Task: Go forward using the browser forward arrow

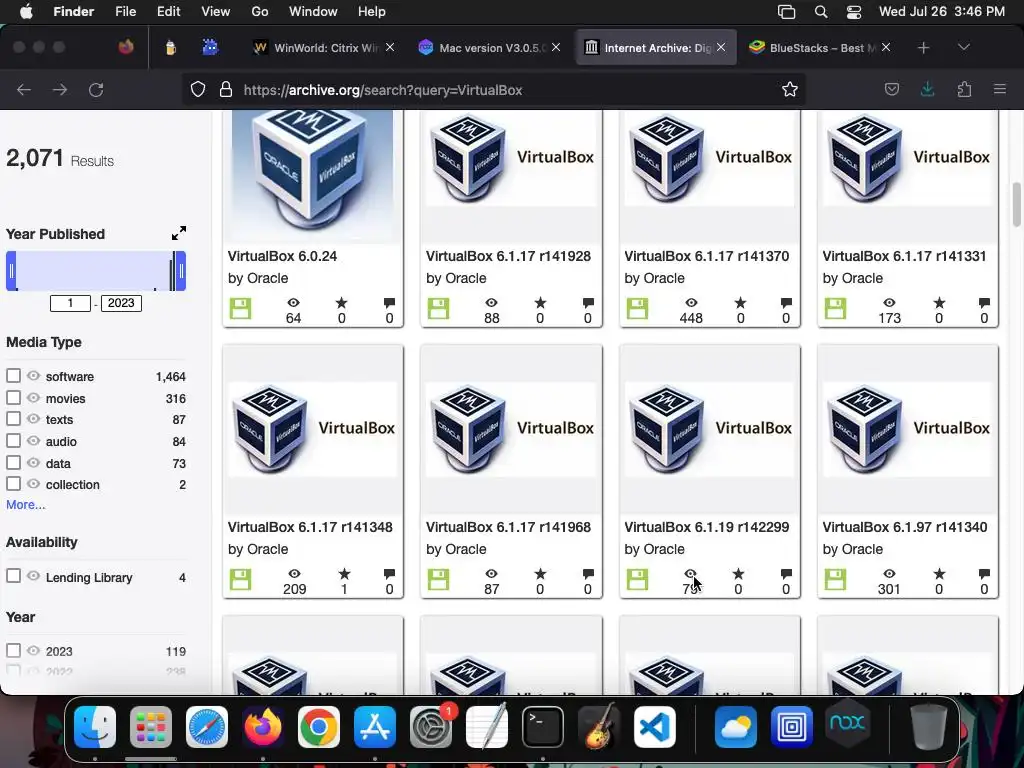Action: click(x=59, y=89)
